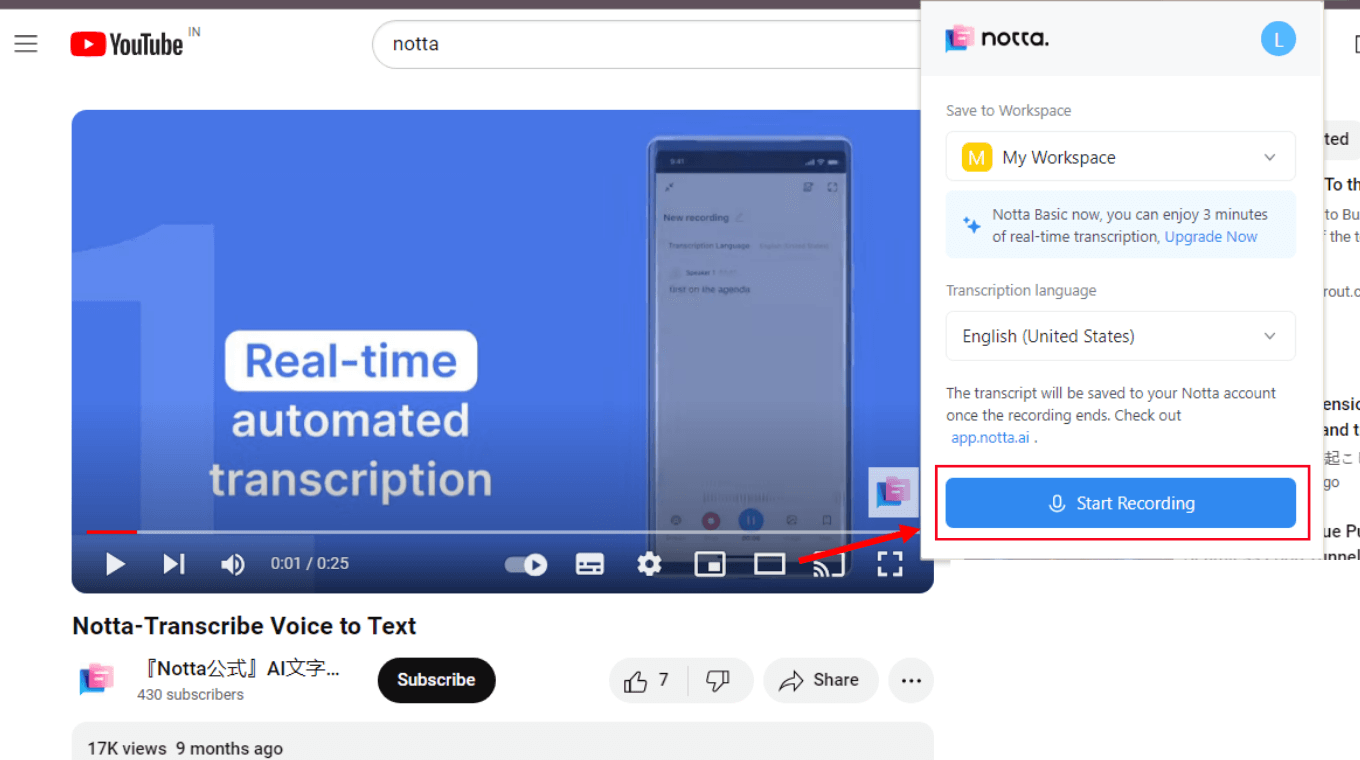1360x760 pixels.
Task: Skip to next video
Action: 174,564
